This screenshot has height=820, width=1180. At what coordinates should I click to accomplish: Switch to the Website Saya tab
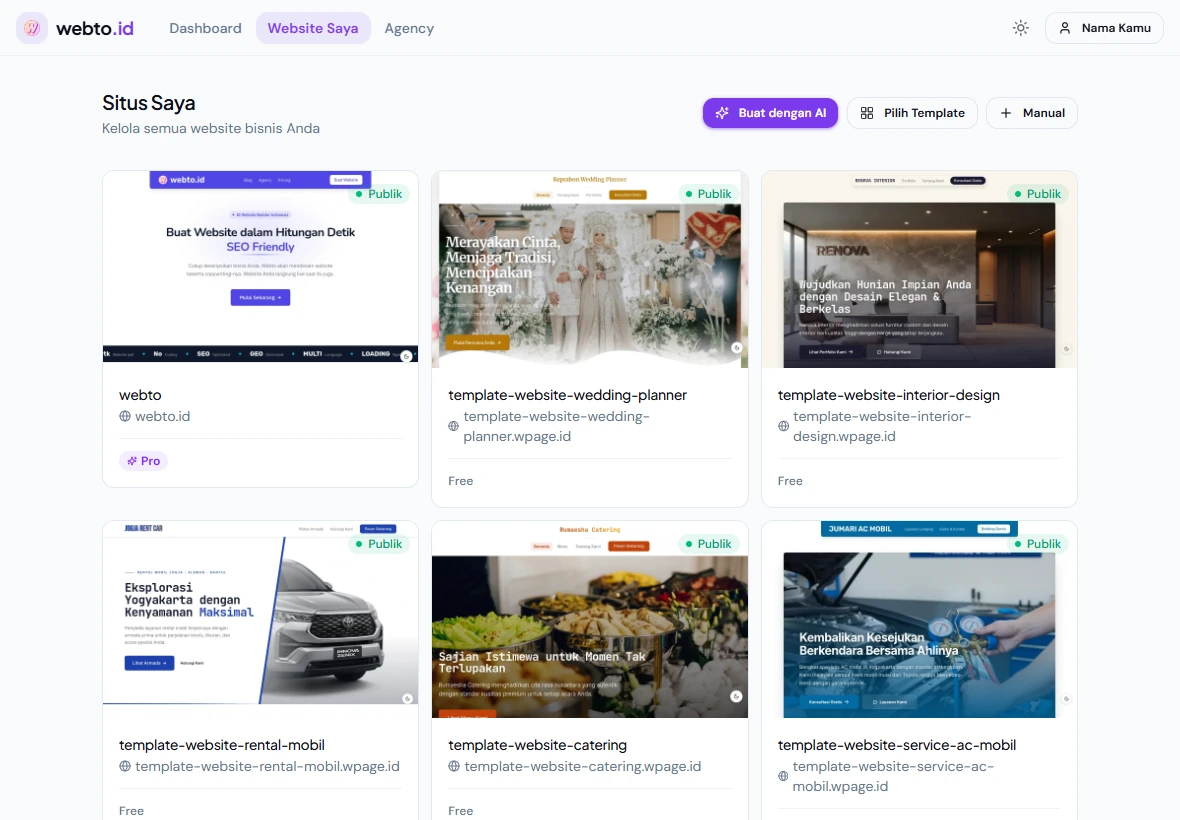313,28
